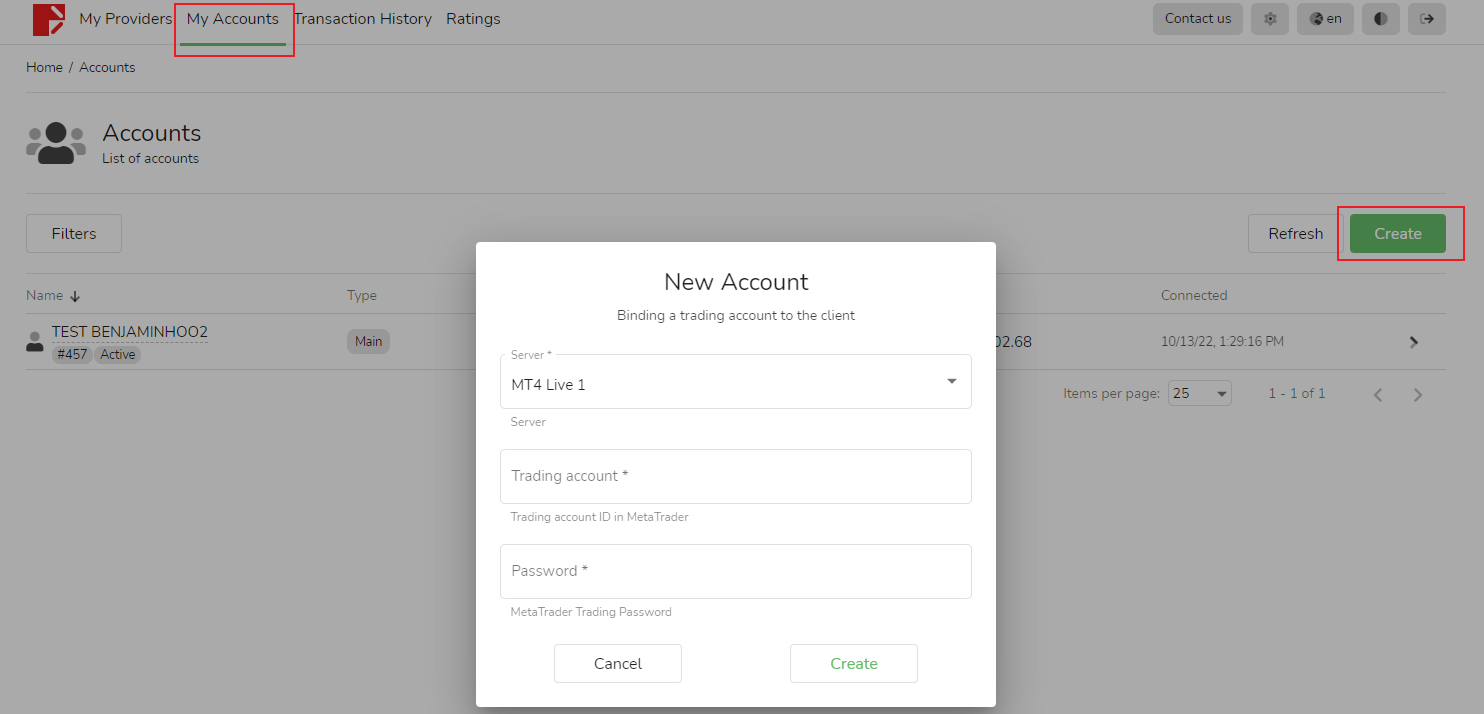Focus the Password input field
This screenshot has width=1484, height=714.
735,572
